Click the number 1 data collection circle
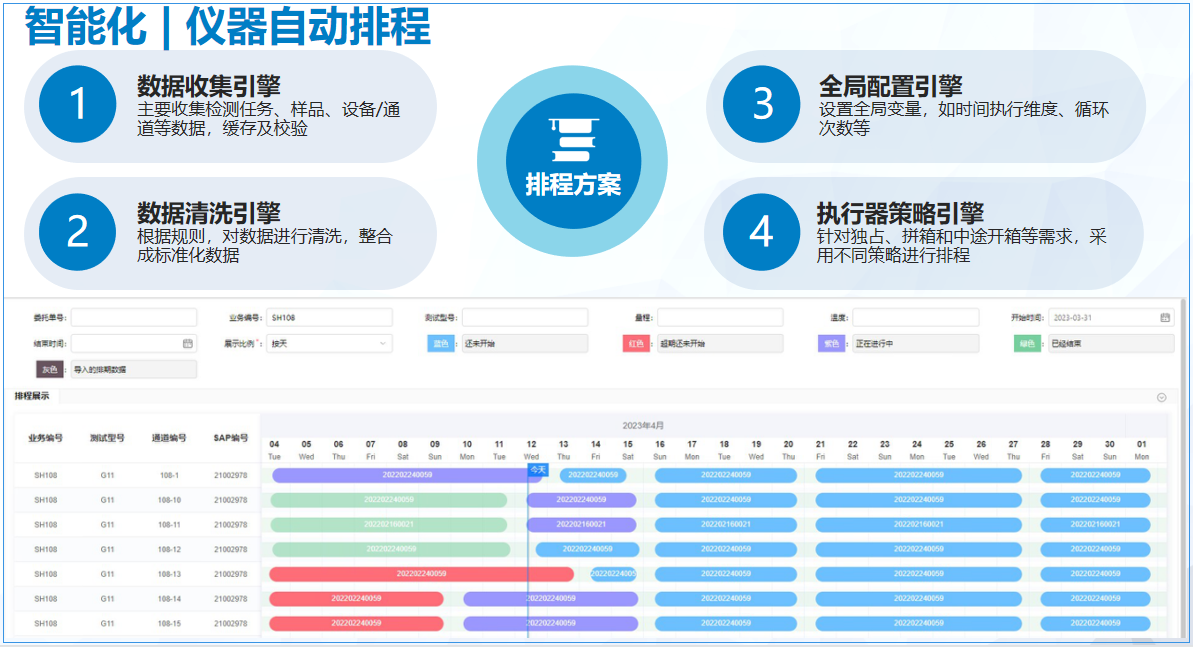The width and height of the screenshot is (1193, 647). pos(78,103)
